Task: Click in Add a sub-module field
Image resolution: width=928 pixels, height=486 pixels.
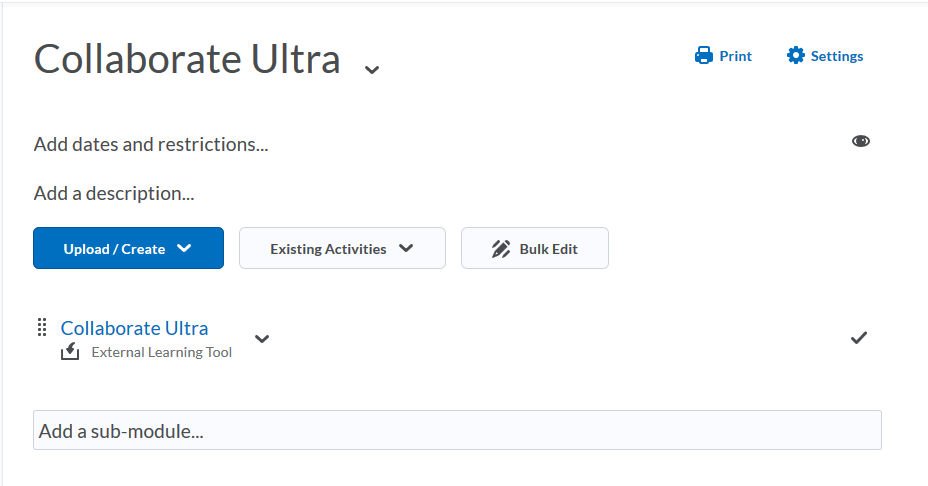Action: tap(457, 431)
